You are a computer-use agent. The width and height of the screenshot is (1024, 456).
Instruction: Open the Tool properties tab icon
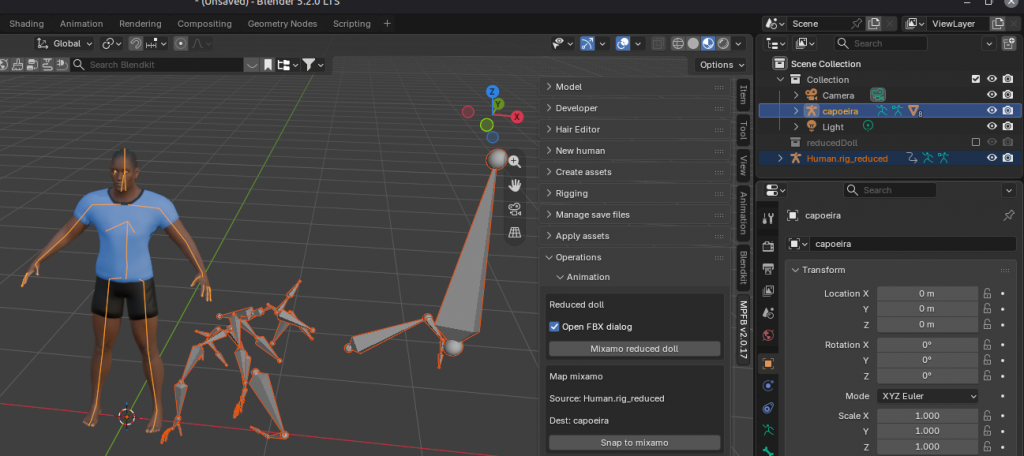coord(769,218)
